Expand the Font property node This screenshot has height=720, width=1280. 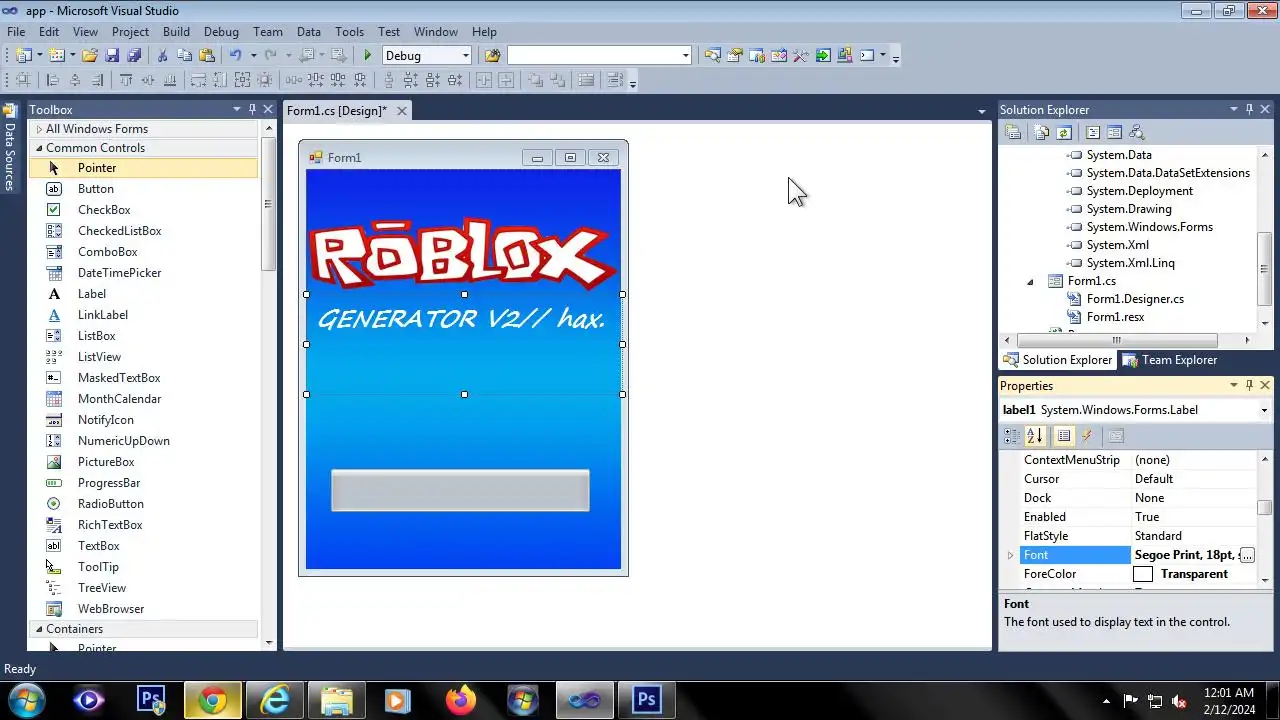1010,555
